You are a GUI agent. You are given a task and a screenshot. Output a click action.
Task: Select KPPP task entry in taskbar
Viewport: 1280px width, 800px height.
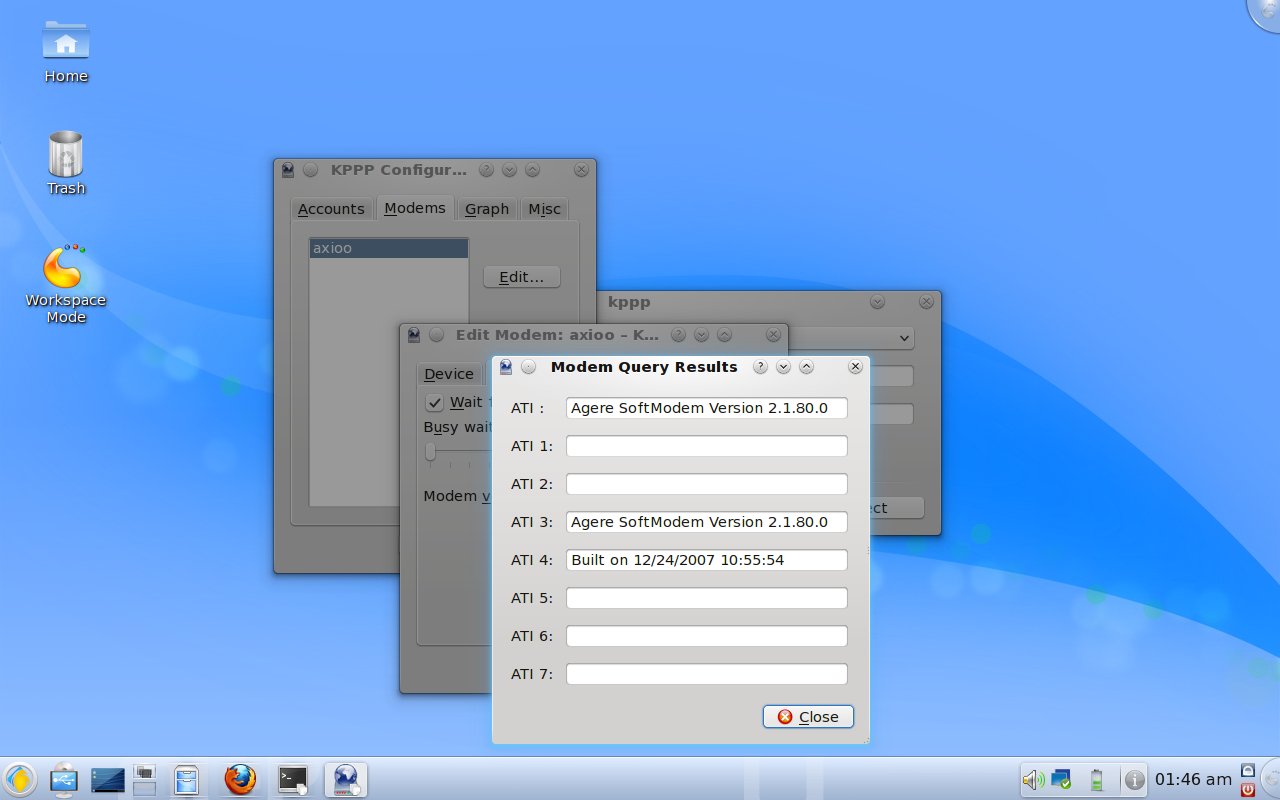click(x=346, y=779)
